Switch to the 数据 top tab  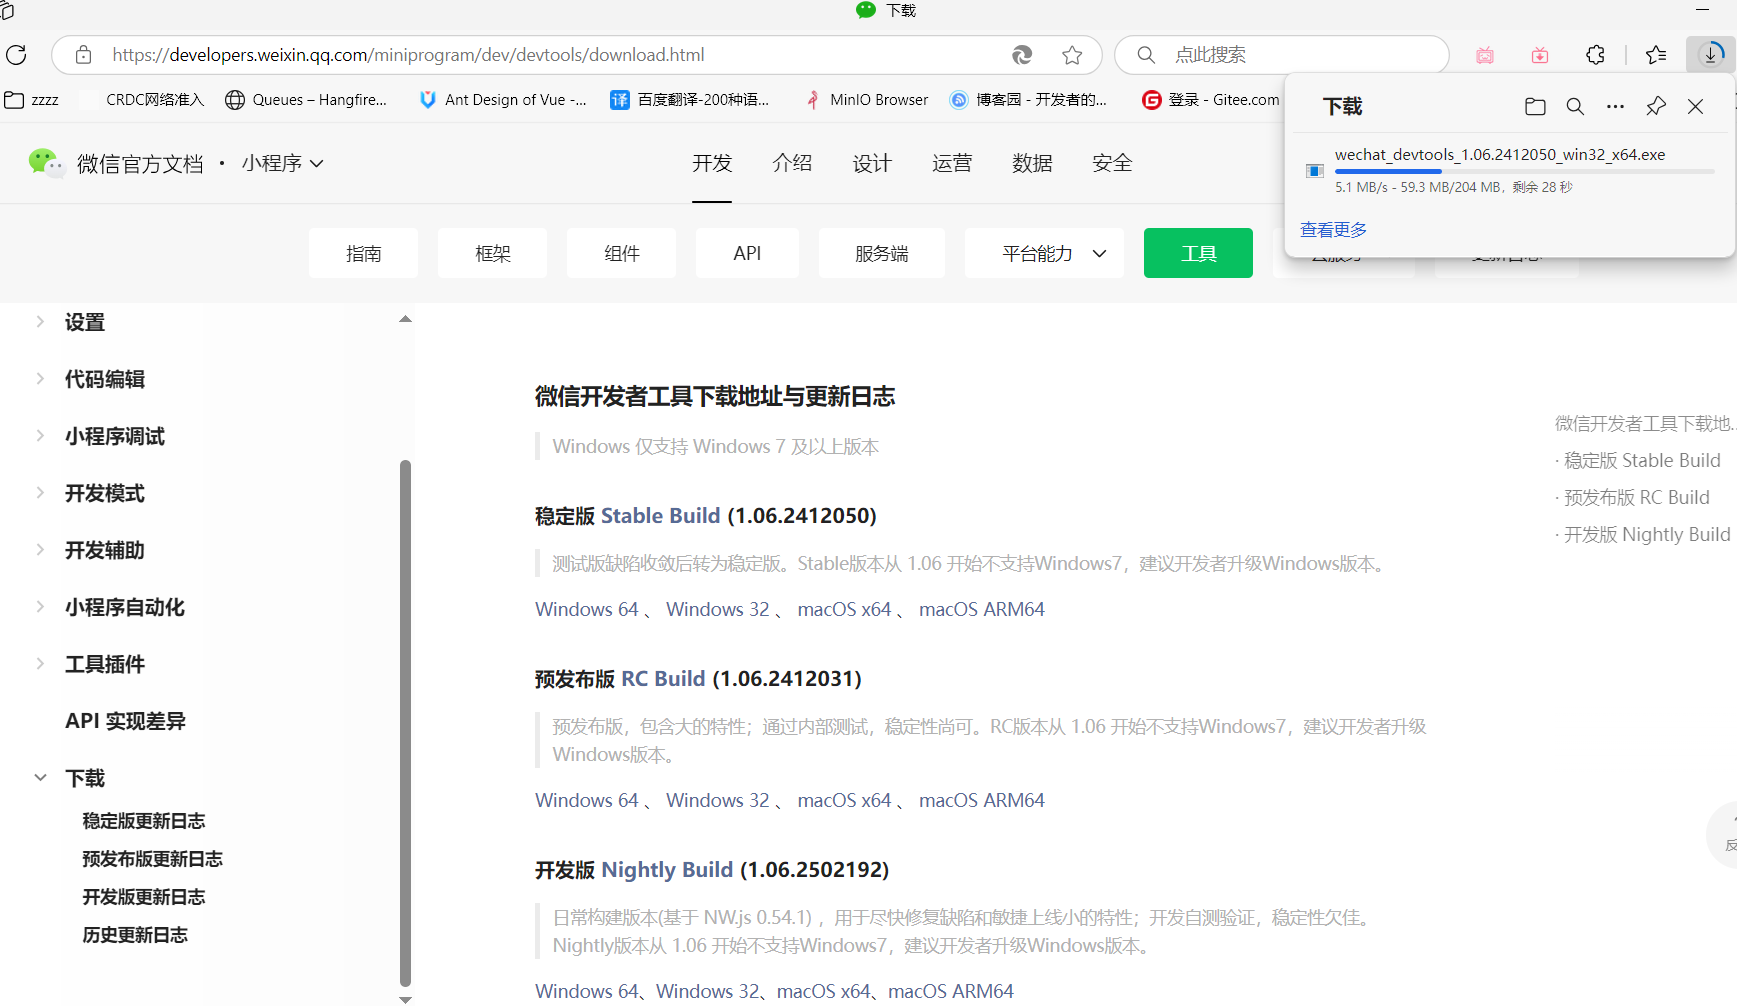pyautogui.click(x=1032, y=163)
